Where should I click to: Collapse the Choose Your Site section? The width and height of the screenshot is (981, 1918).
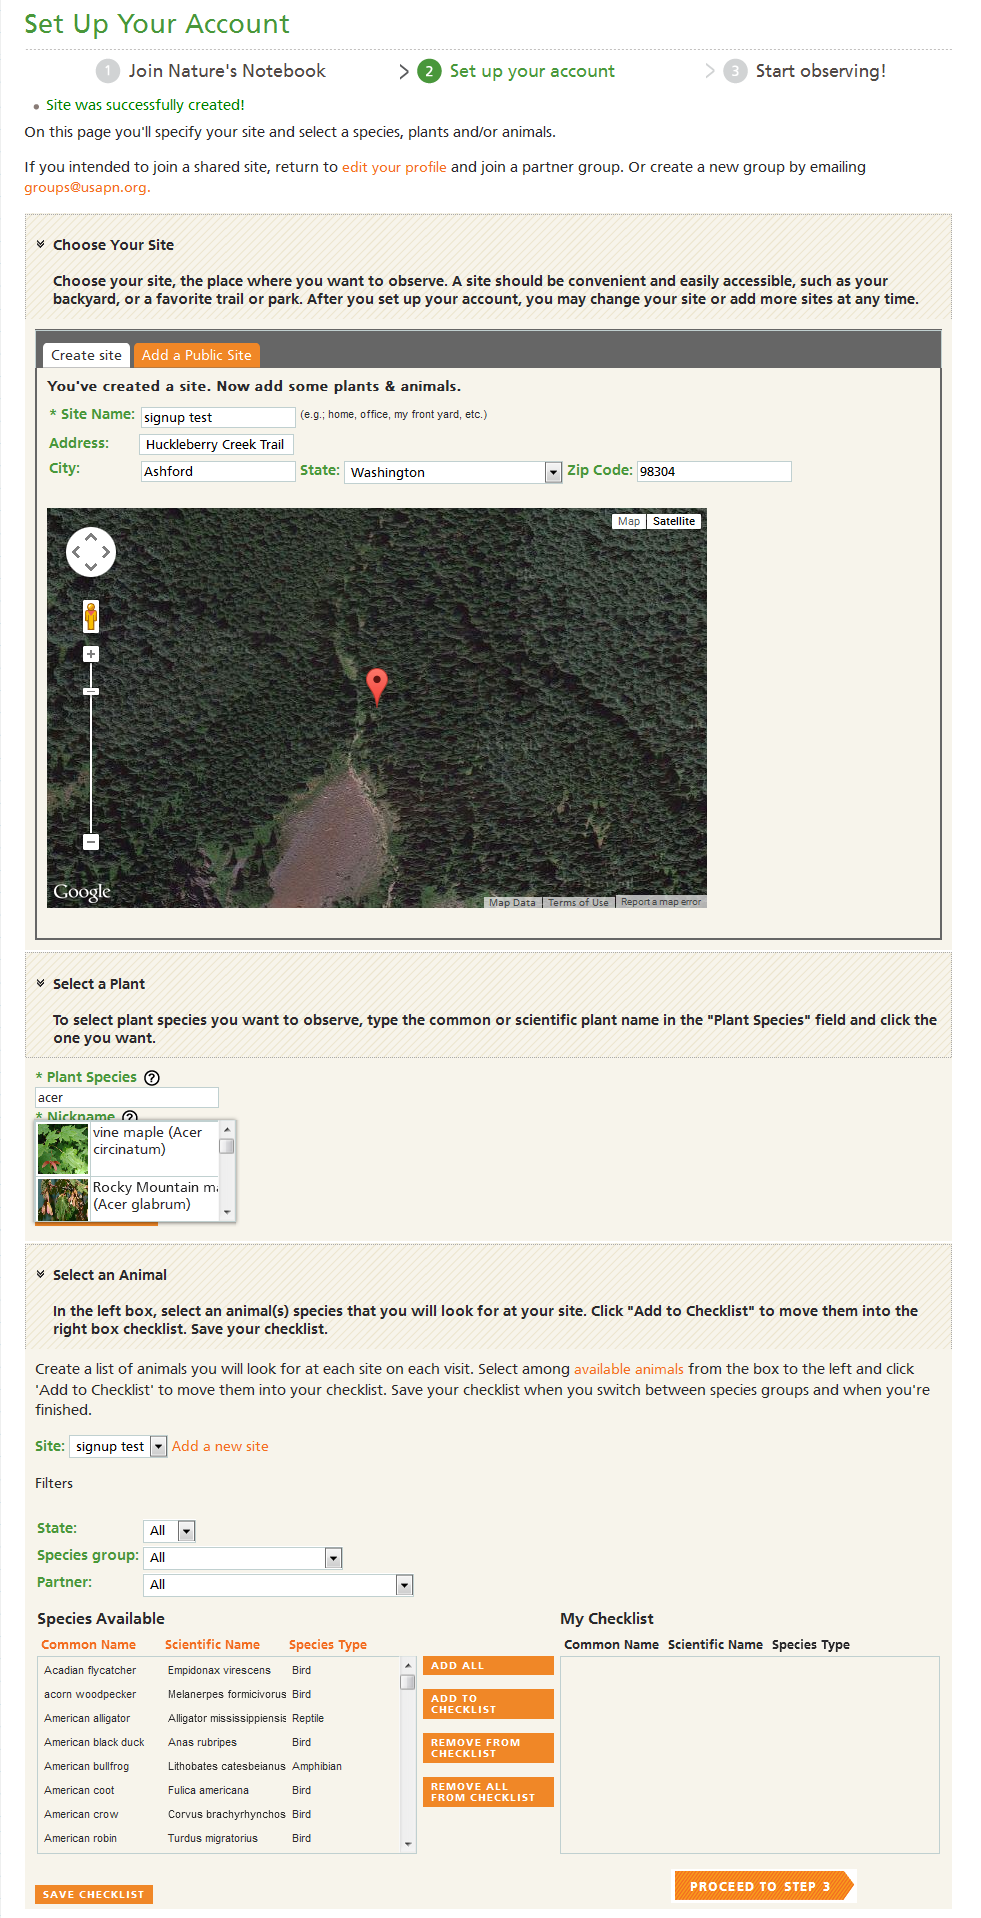[x=41, y=244]
